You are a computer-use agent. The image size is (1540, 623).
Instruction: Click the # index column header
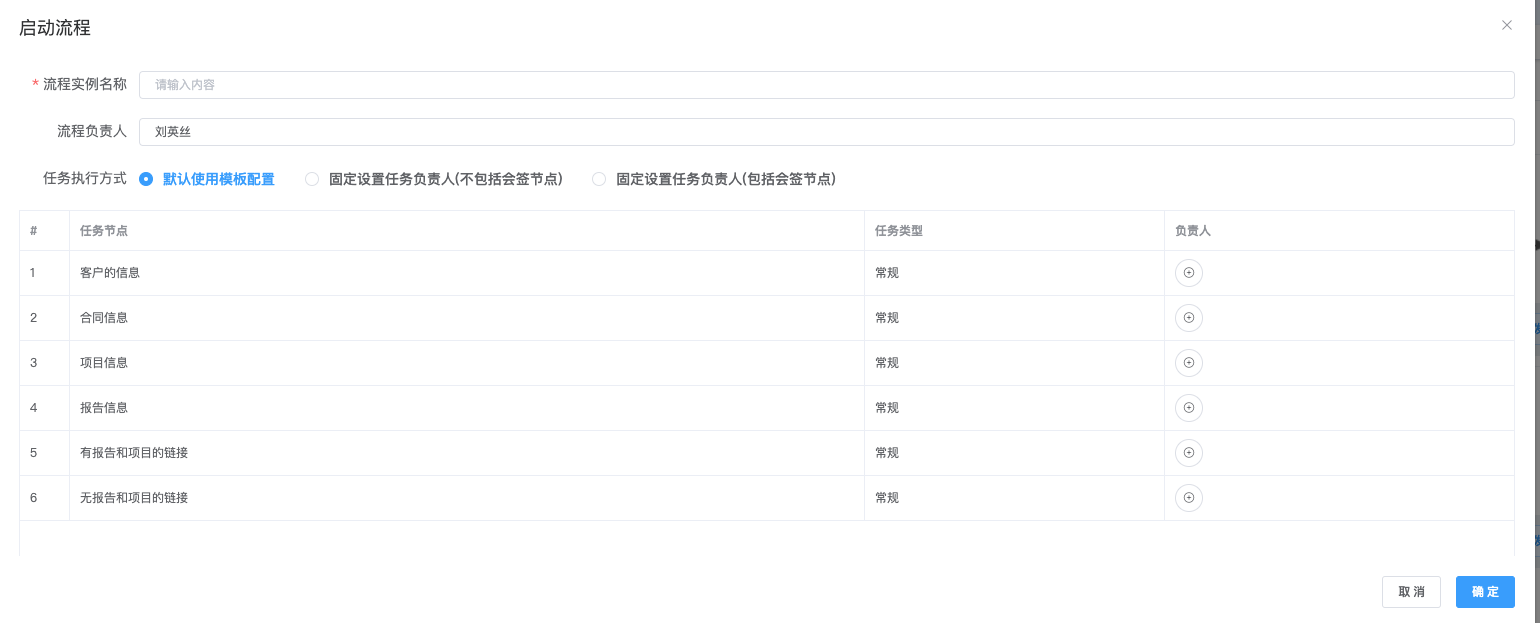pos(44,231)
